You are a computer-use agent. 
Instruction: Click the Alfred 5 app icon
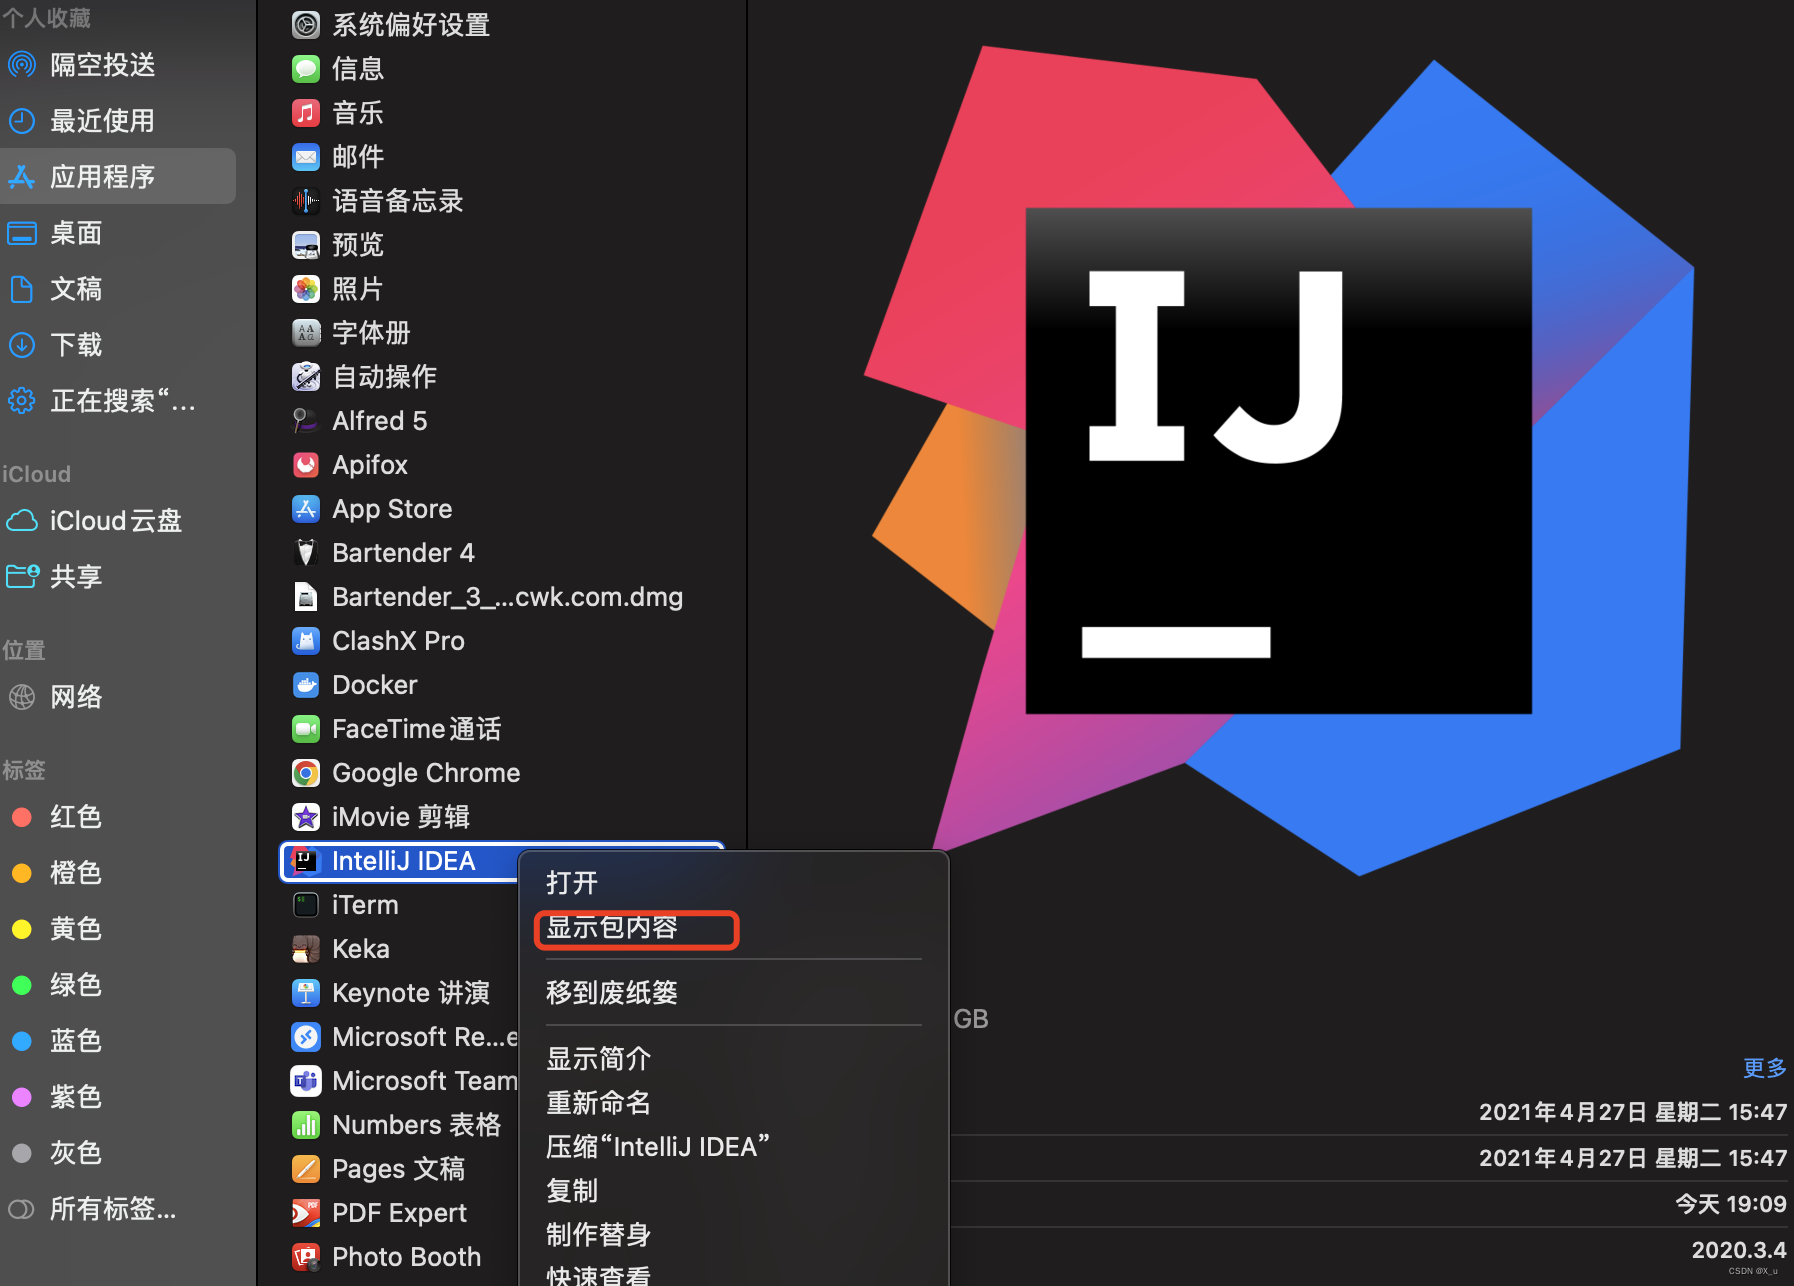306,421
